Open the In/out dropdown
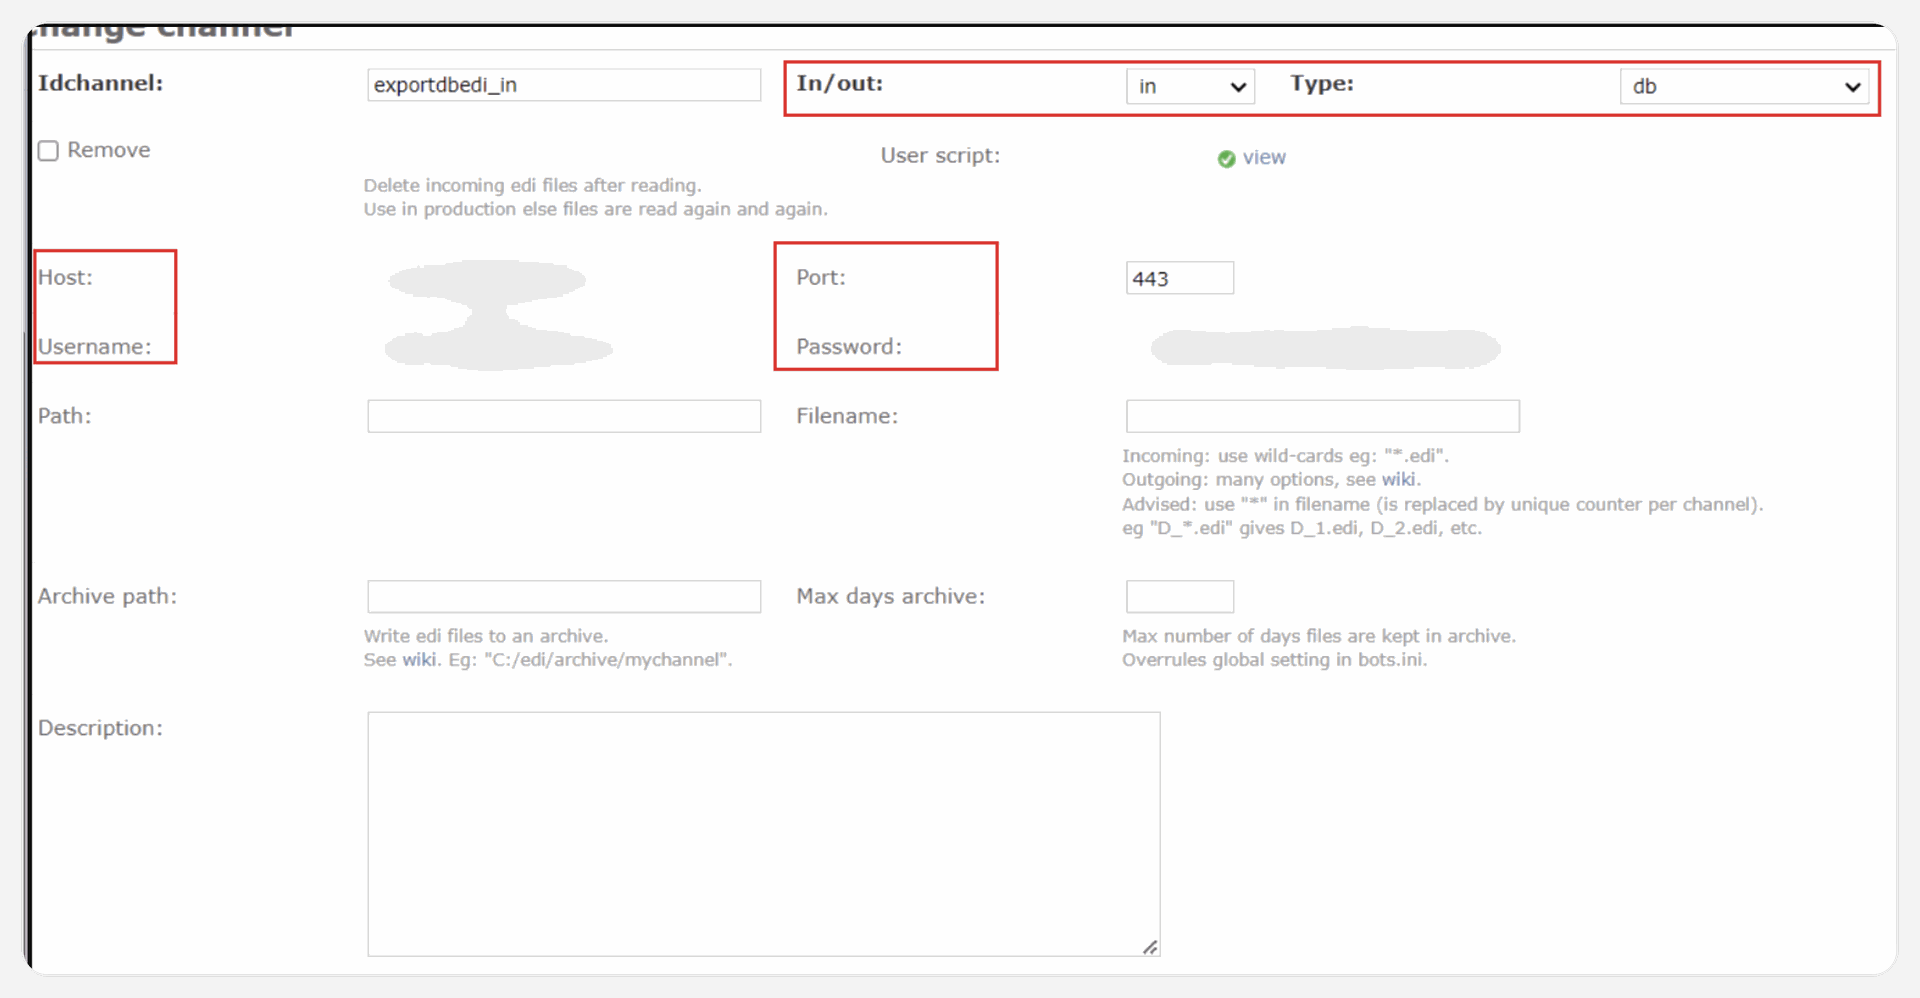Viewport: 1920px width, 998px height. point(1190,86)
